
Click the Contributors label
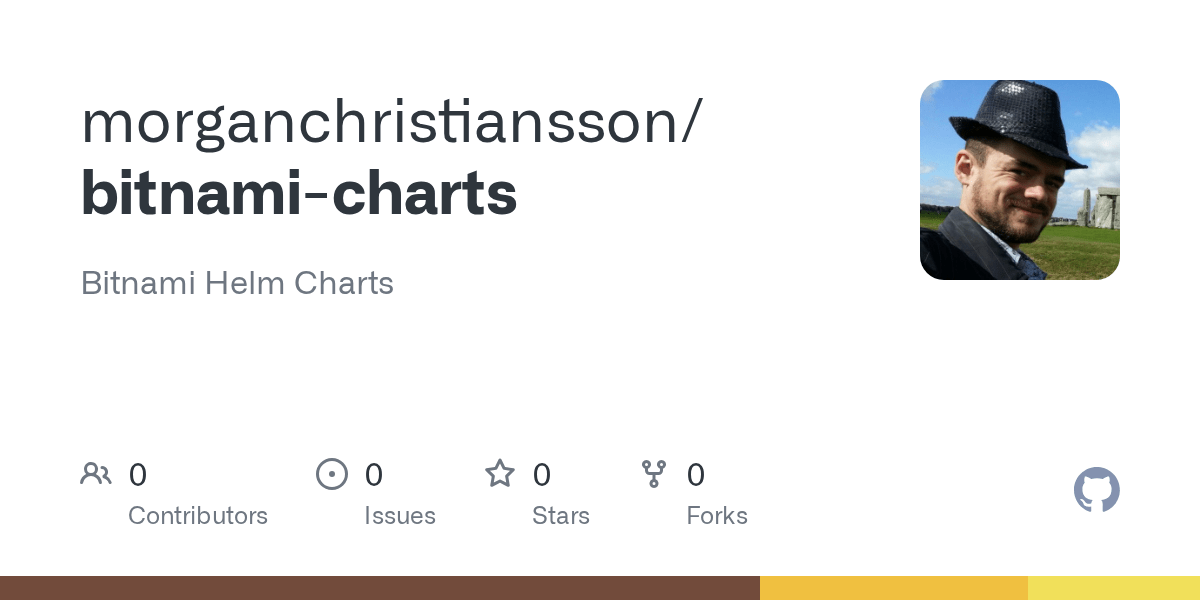(198, 516)
